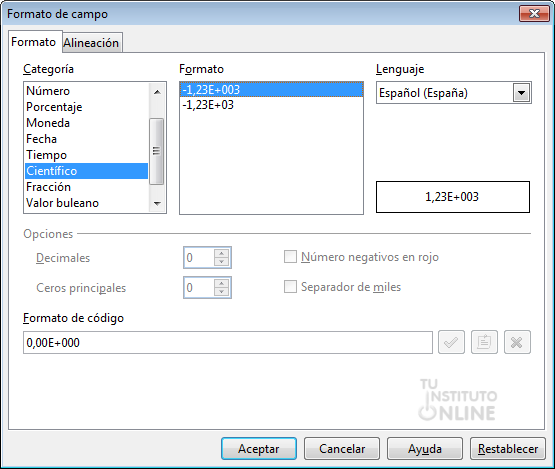Click the delete format X icon
This screenshot has width=555, height=469.
point(517,342)
